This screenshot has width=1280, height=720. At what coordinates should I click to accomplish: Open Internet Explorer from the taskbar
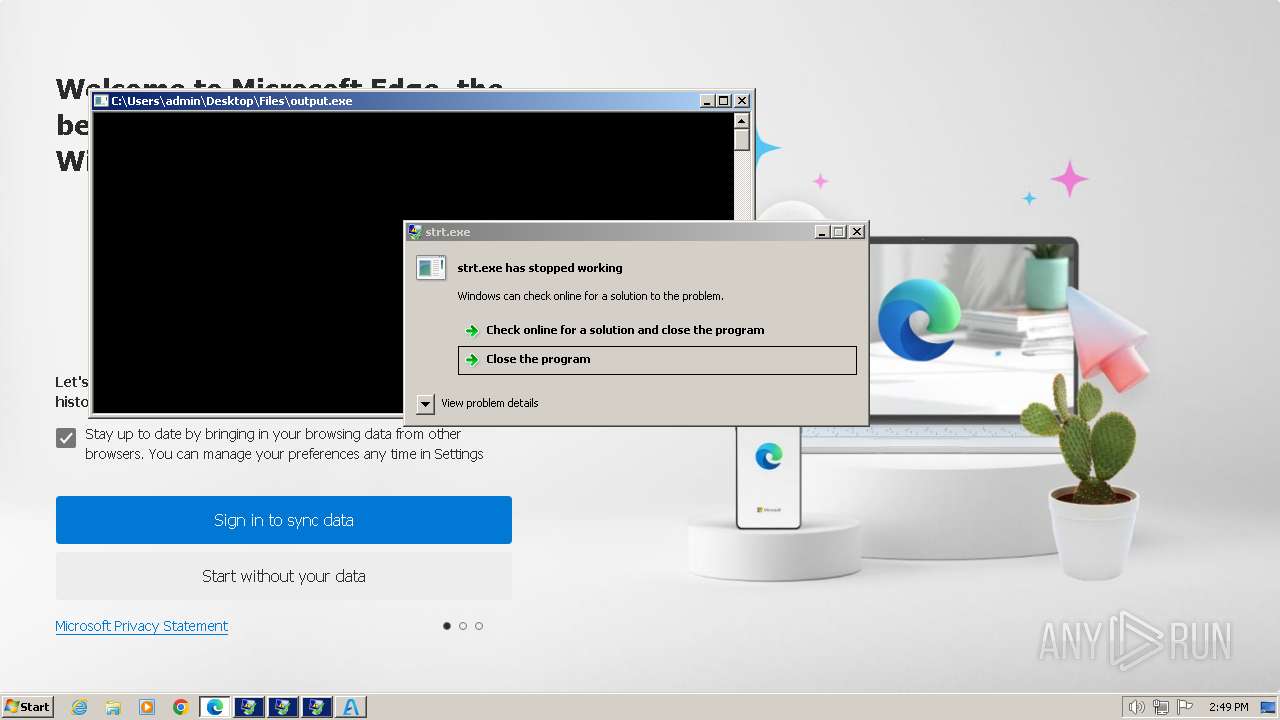click(x=79, y=707)
